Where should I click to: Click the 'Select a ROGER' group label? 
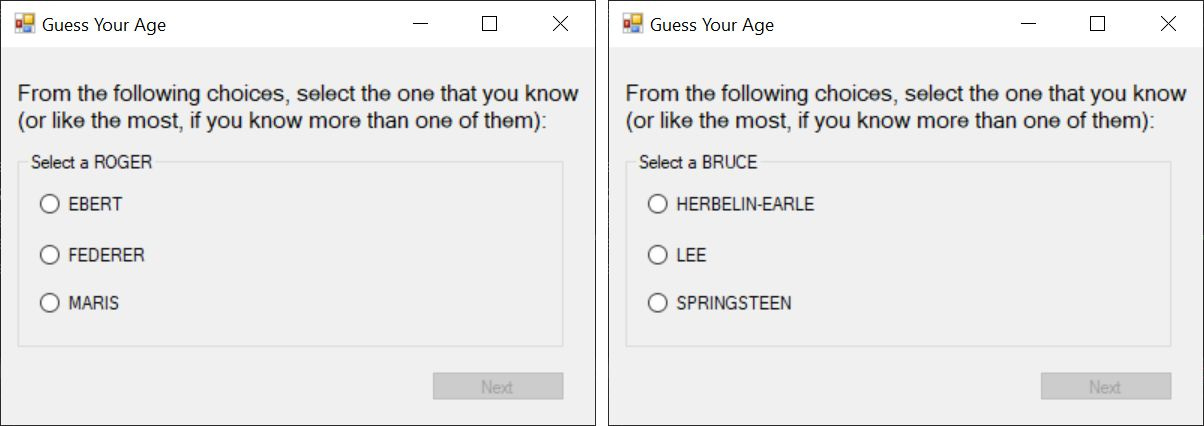coord(92,162)
